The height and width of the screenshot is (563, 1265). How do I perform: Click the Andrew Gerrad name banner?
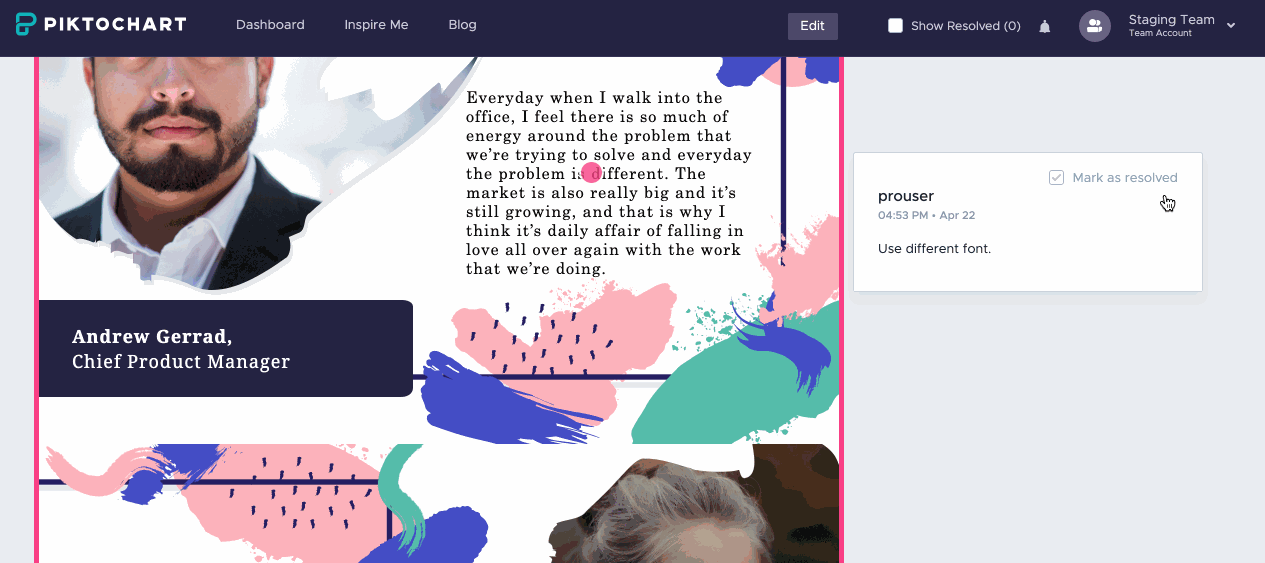pos(225,348)
